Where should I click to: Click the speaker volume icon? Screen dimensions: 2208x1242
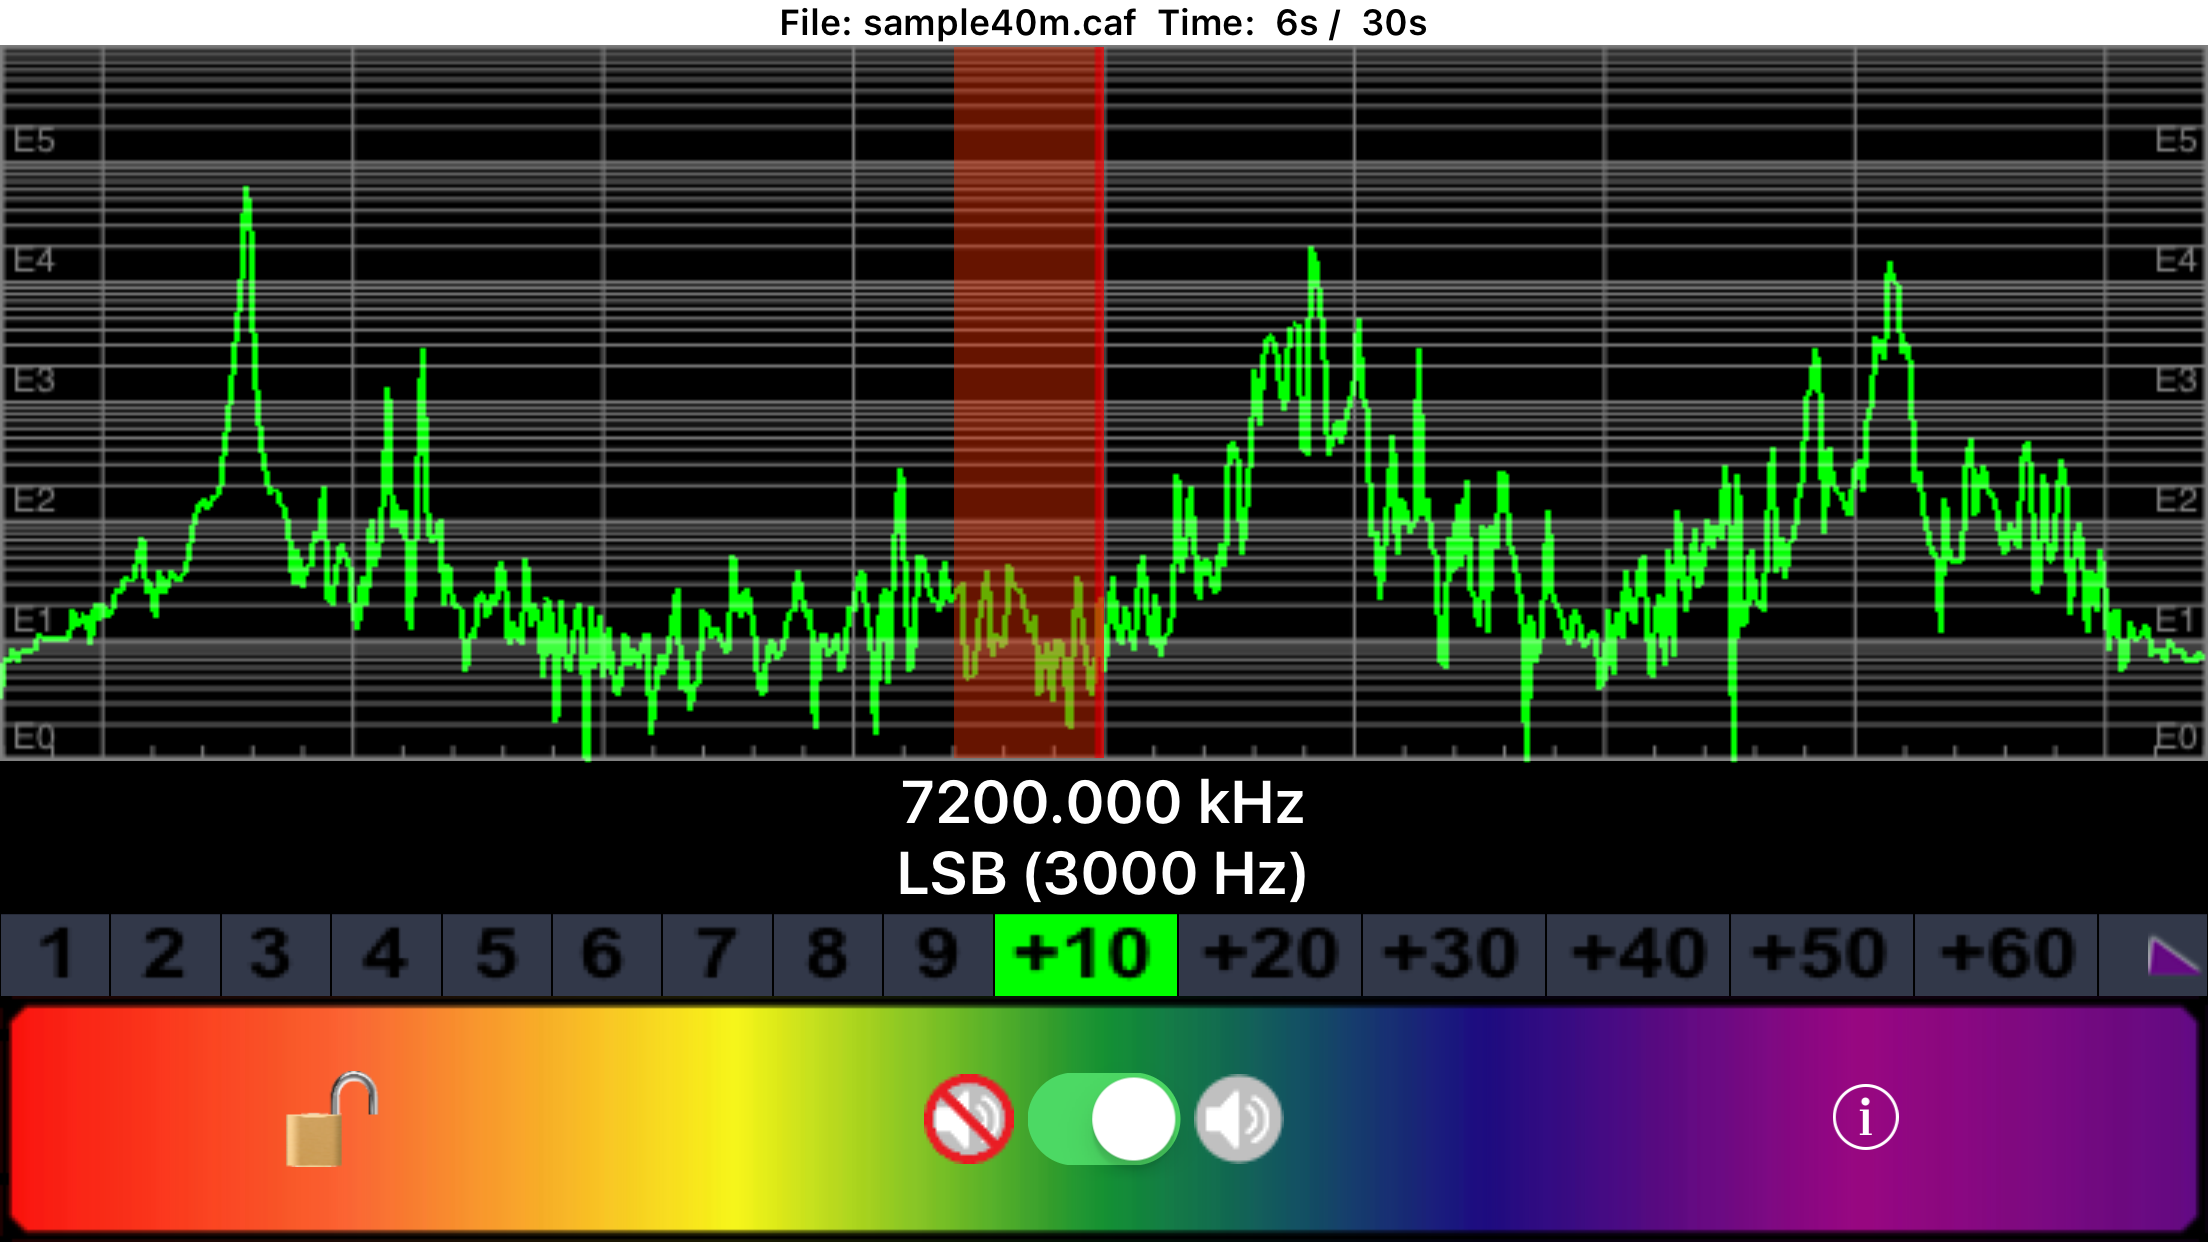[x=1237, y=1120]
